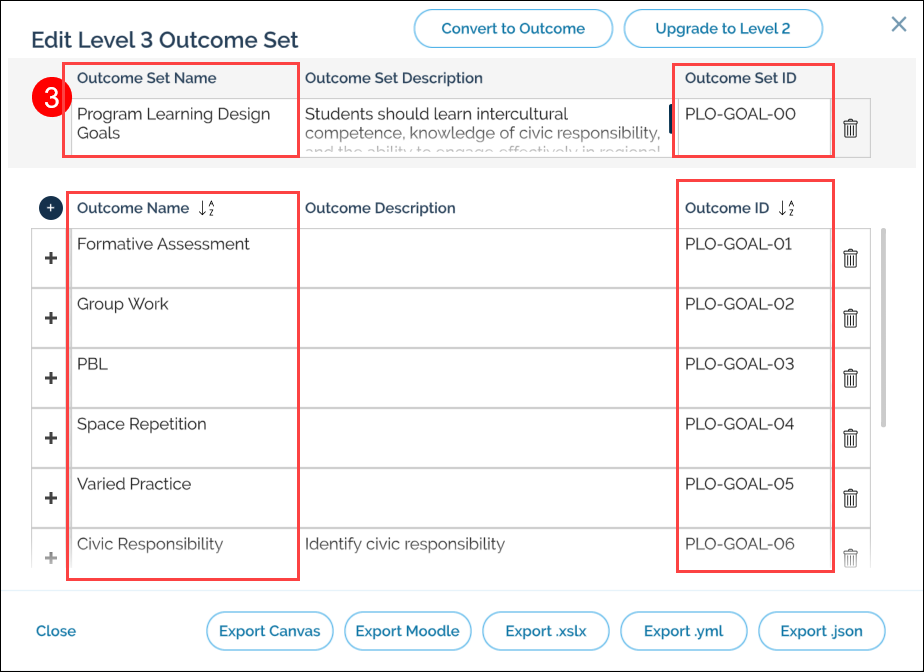Sort outcomes by Outcome ID
Viewport: 924px width, 672px height.
click(786, 208)
